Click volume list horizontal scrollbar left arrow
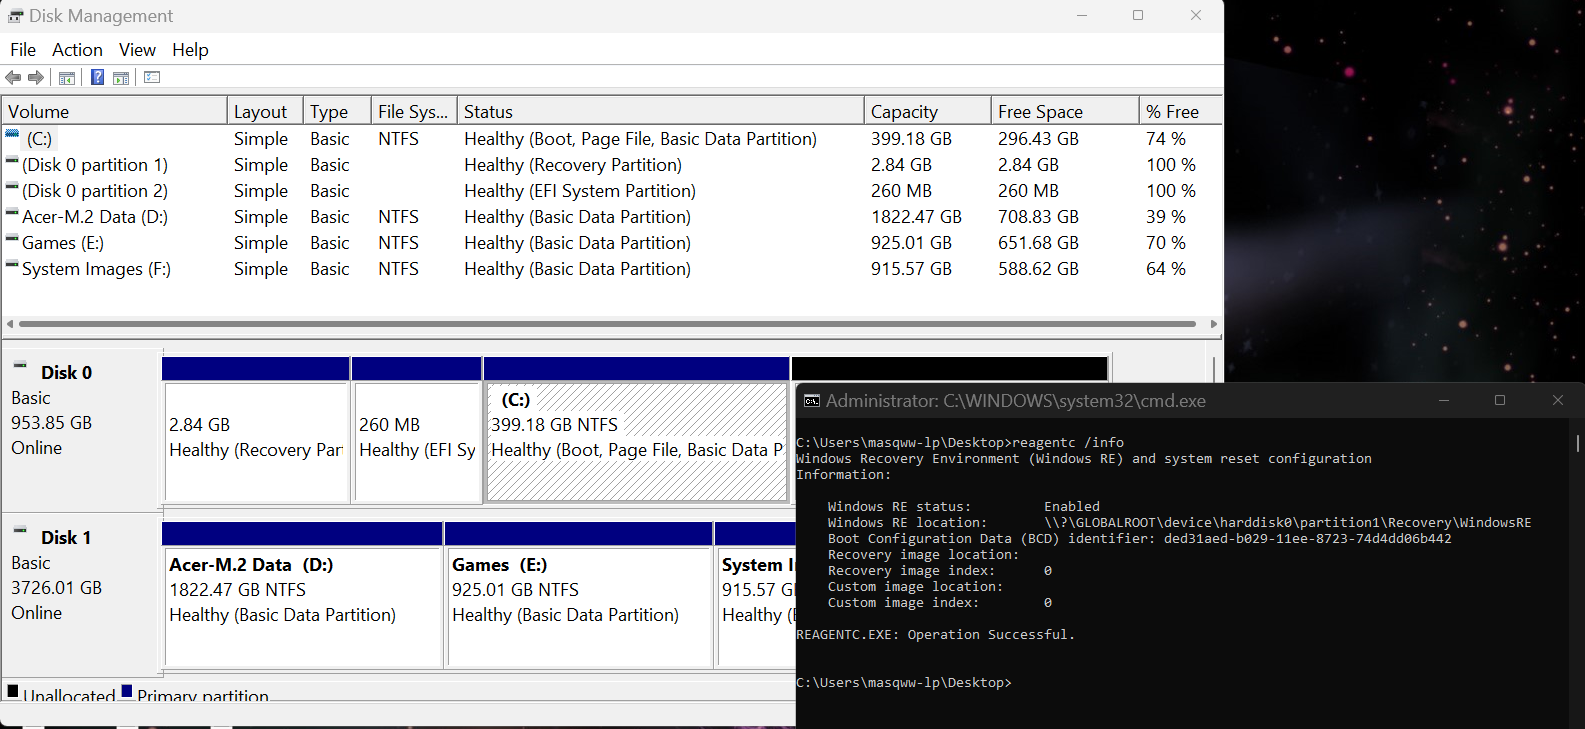1585x729 pixels. [x=10, y=324]
